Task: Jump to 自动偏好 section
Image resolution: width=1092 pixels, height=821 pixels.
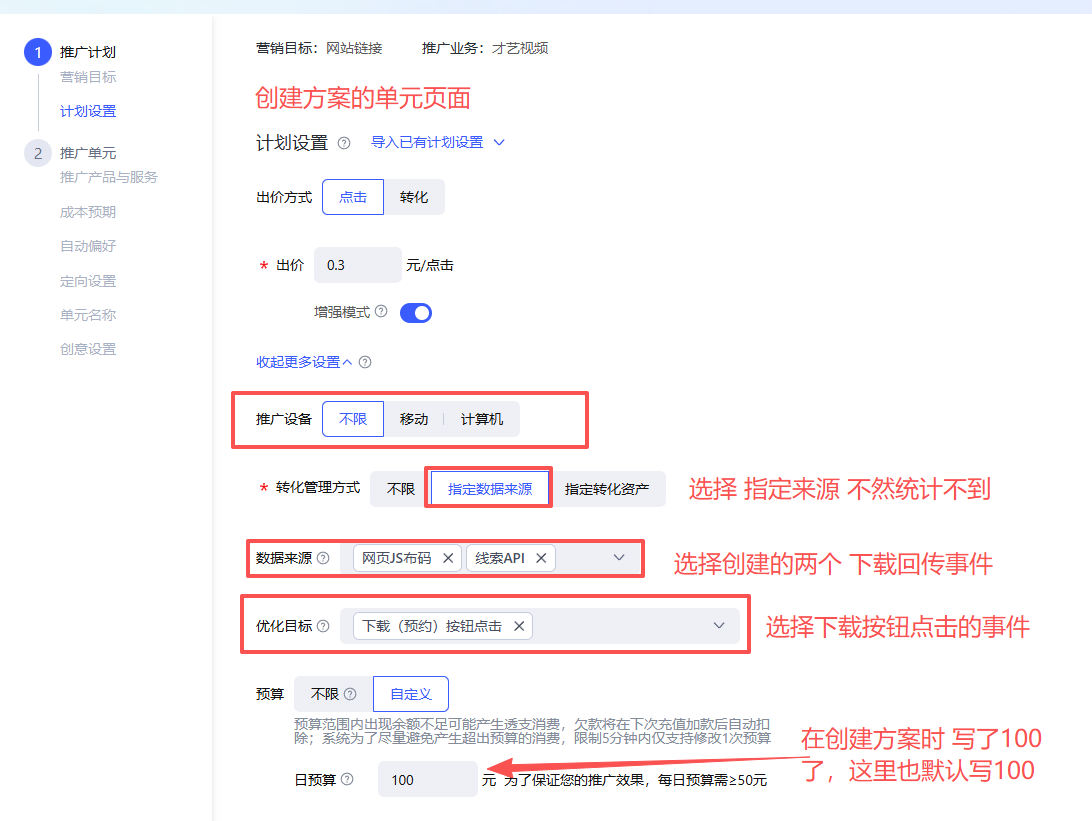Action: pos(88,247)
